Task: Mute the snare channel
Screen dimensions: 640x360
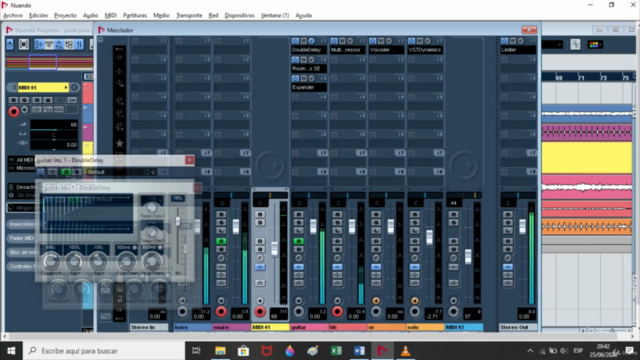Action: click(x=221, y=214)
